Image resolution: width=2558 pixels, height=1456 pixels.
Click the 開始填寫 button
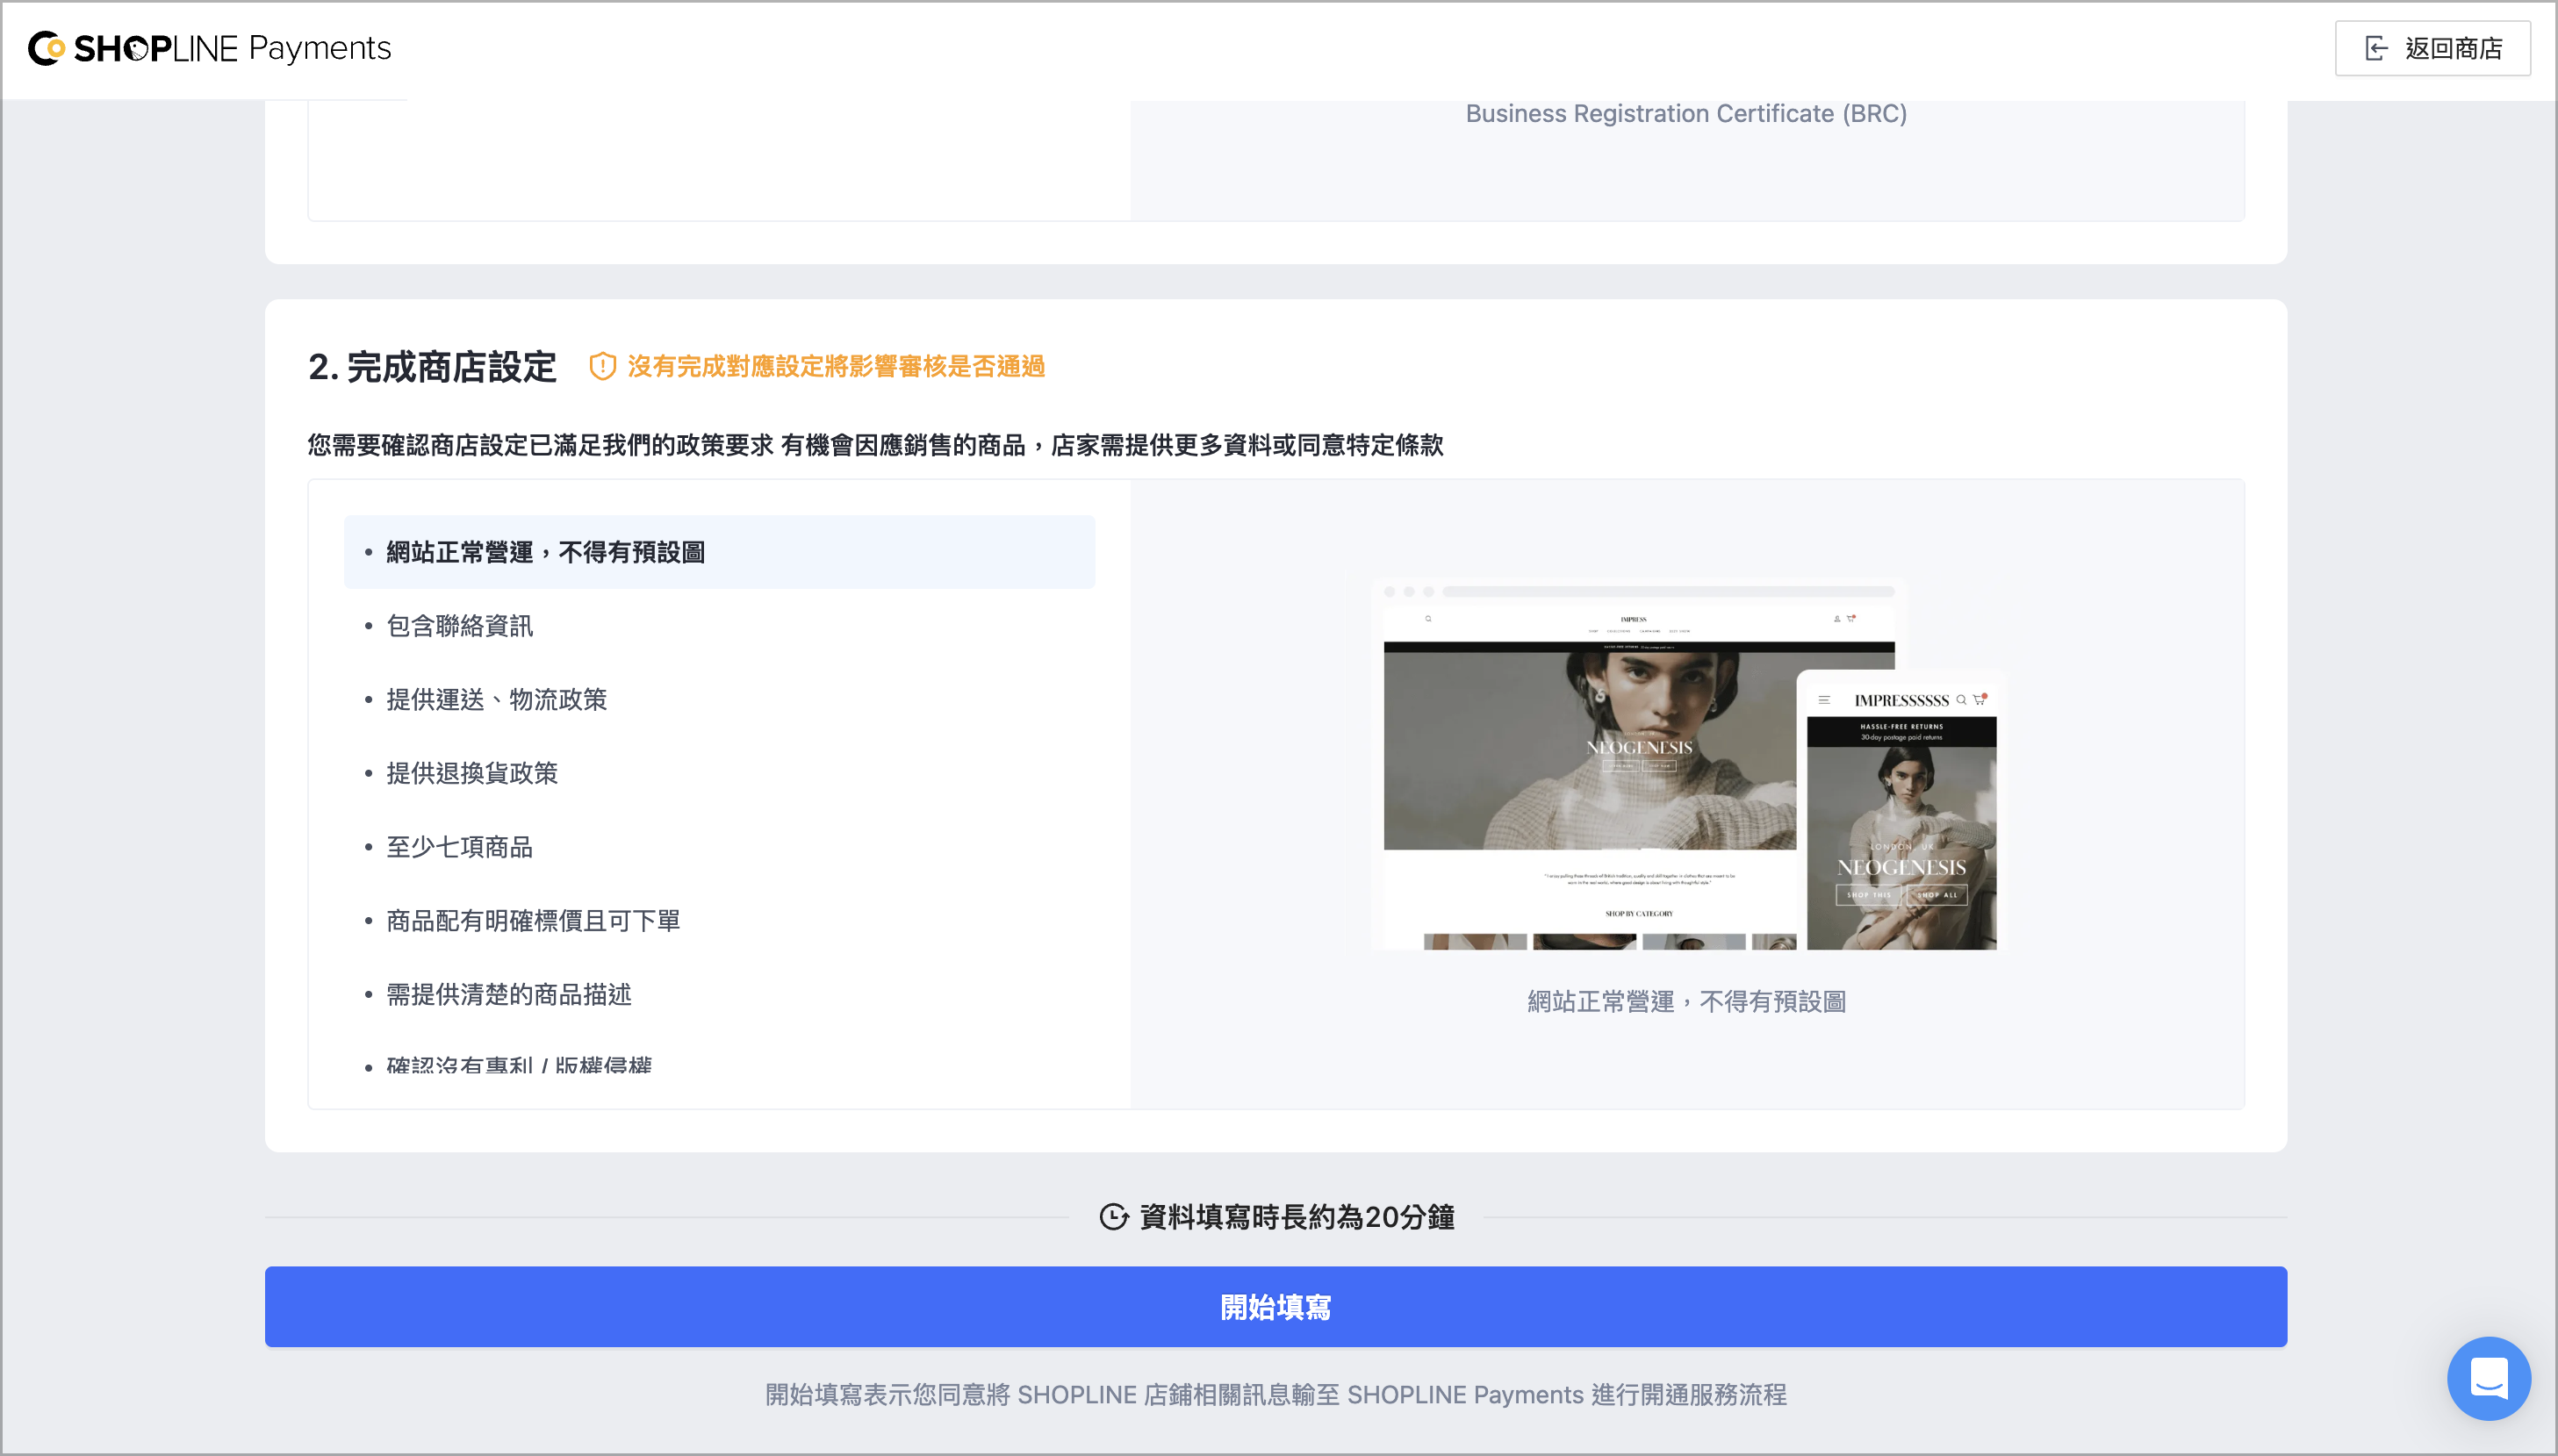pyautogui.click(x=1275, y=1307)
